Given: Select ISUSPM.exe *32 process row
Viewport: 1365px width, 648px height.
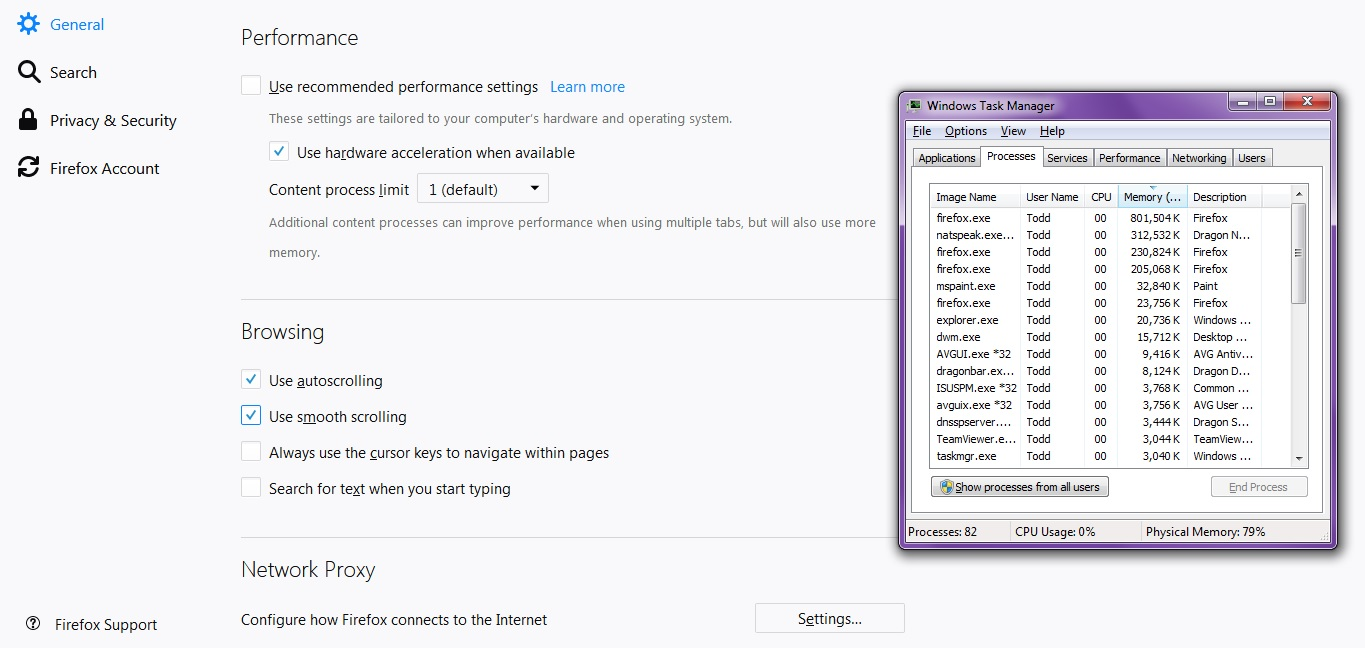Looking at the screenshot, I should (1110, 388).
